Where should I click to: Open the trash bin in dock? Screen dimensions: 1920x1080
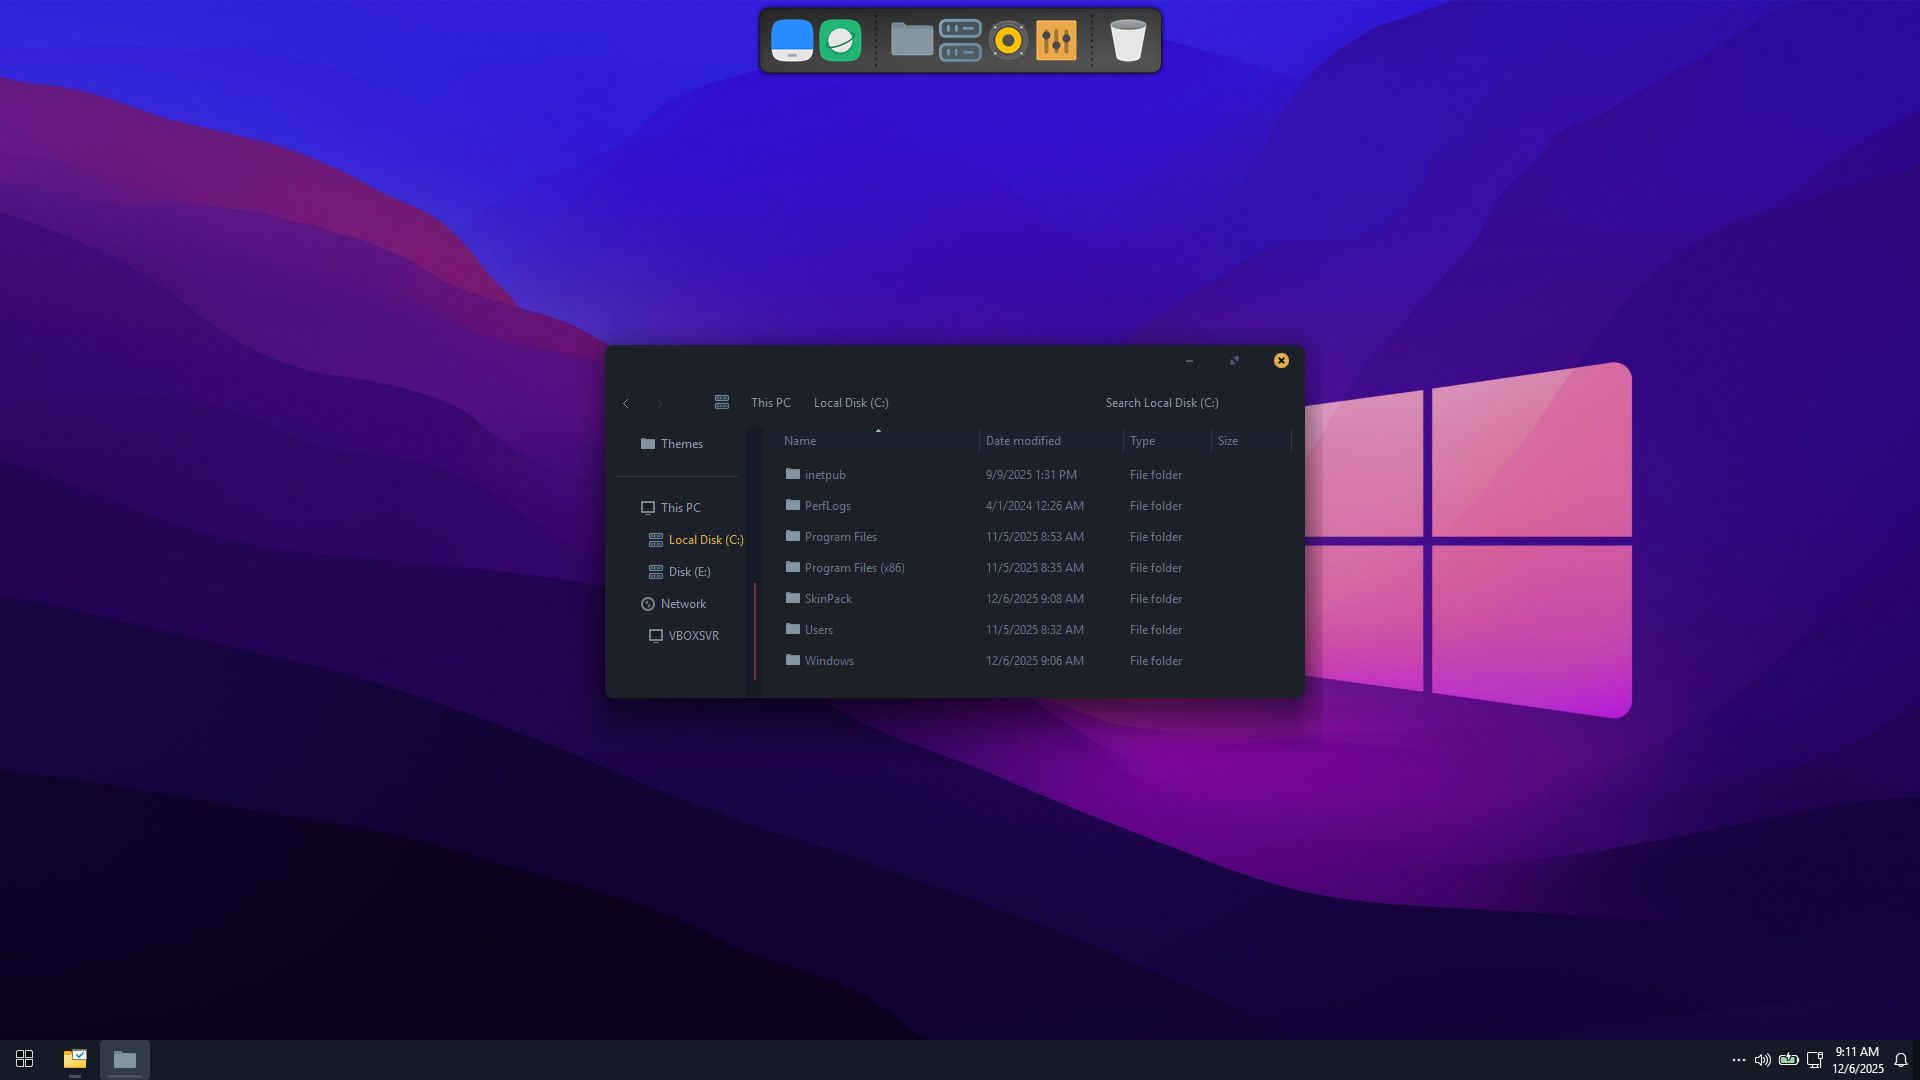(1128, 41)
